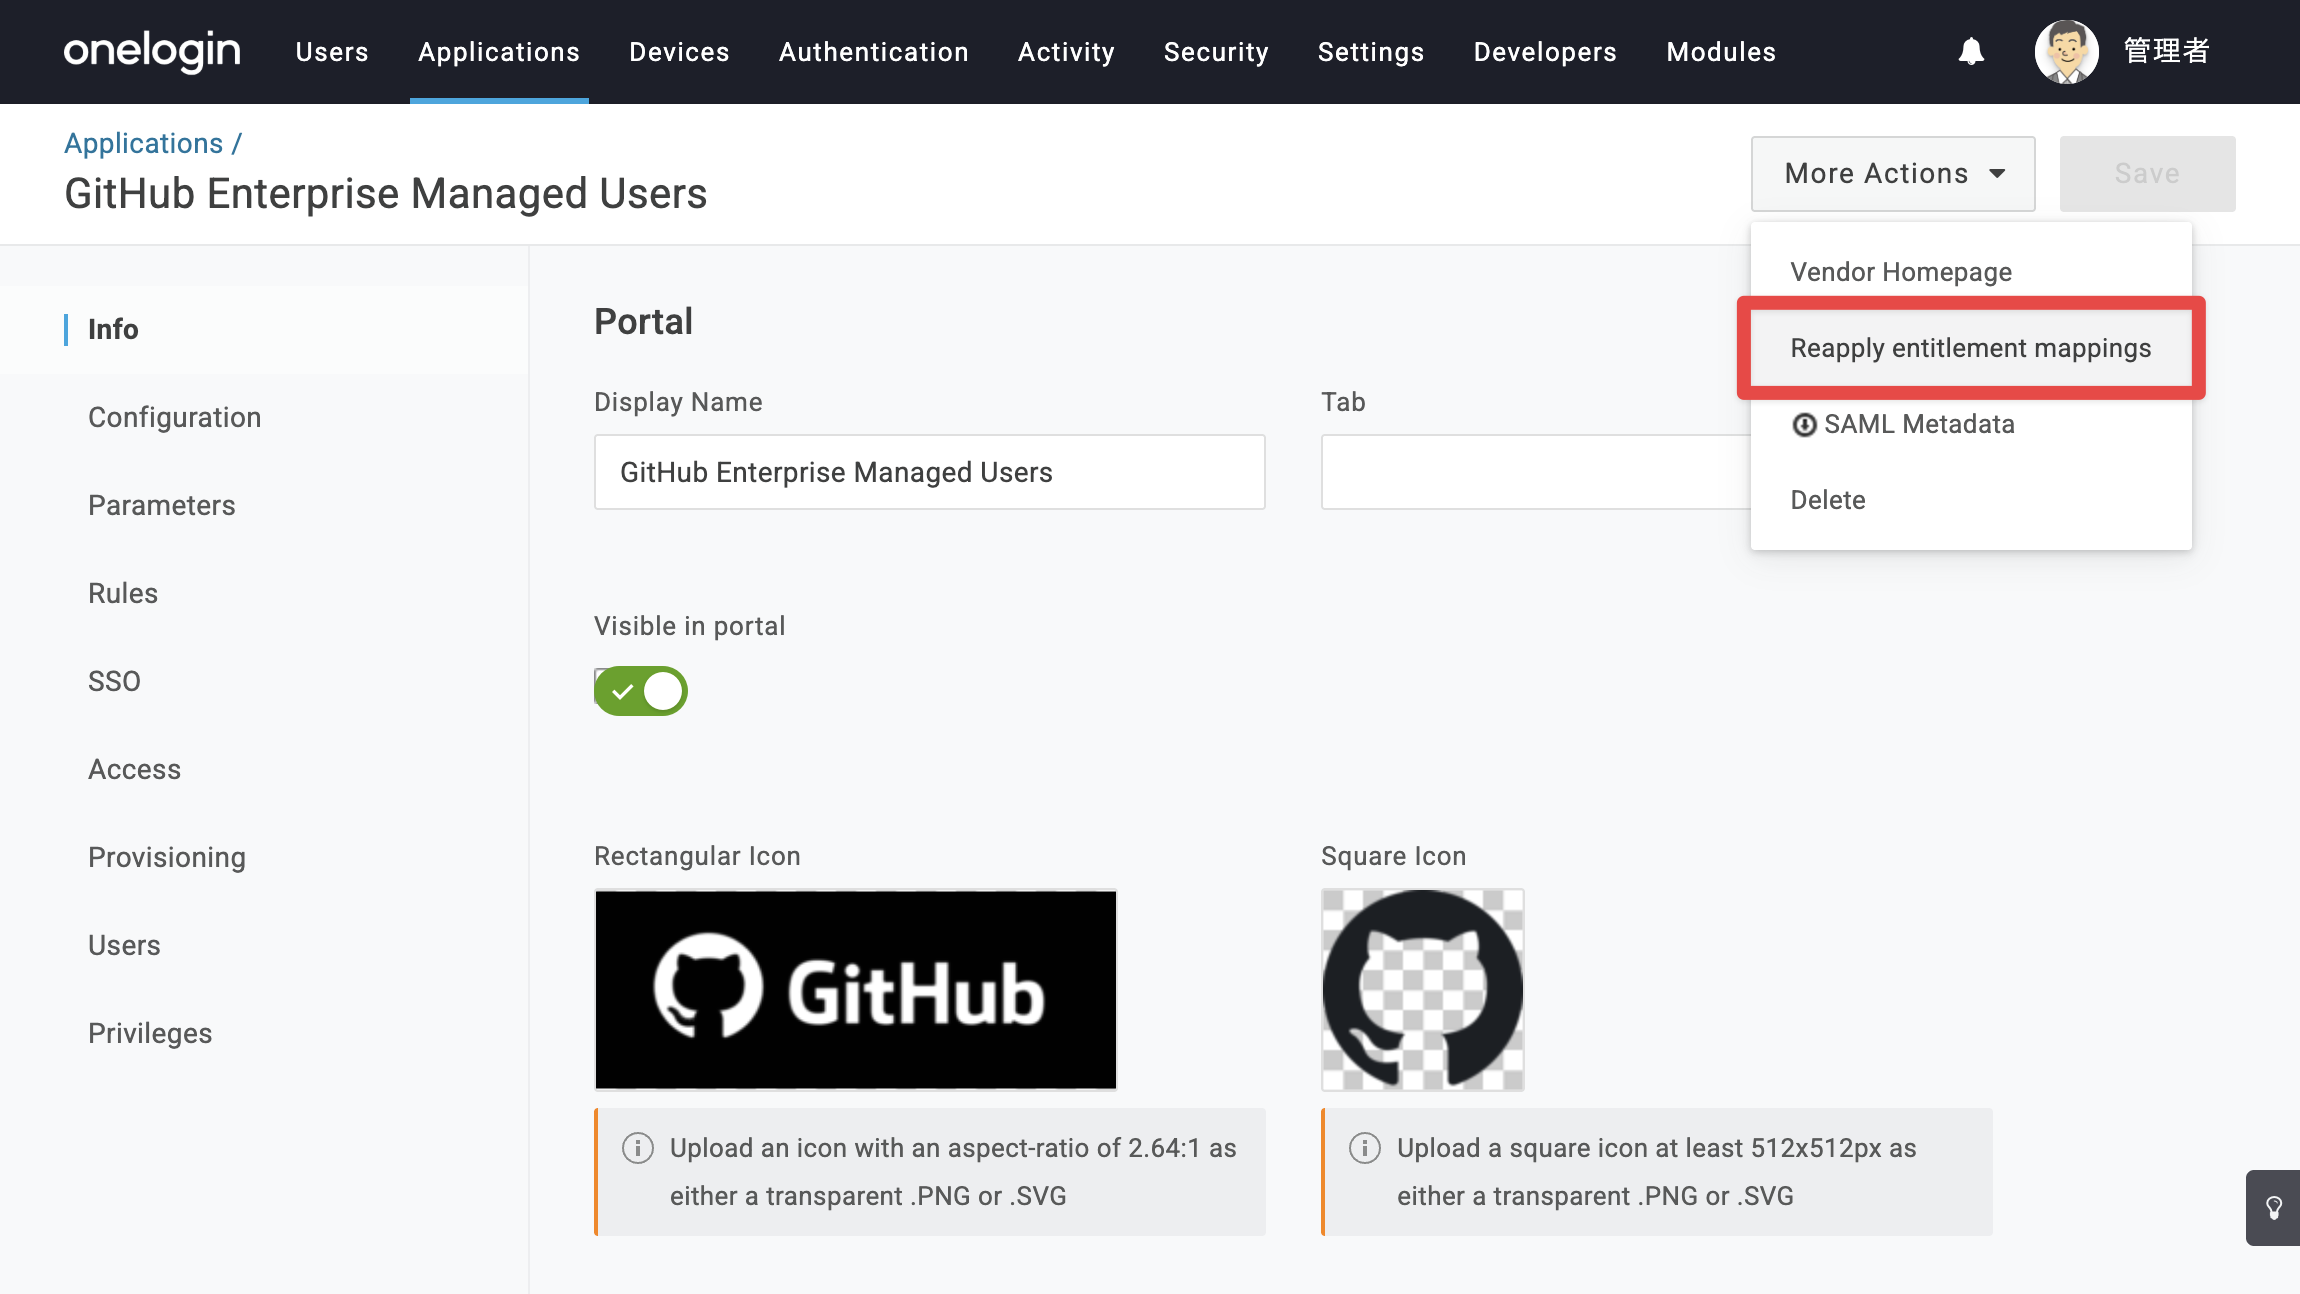Click the Portal section heading

tap(643, 322)
